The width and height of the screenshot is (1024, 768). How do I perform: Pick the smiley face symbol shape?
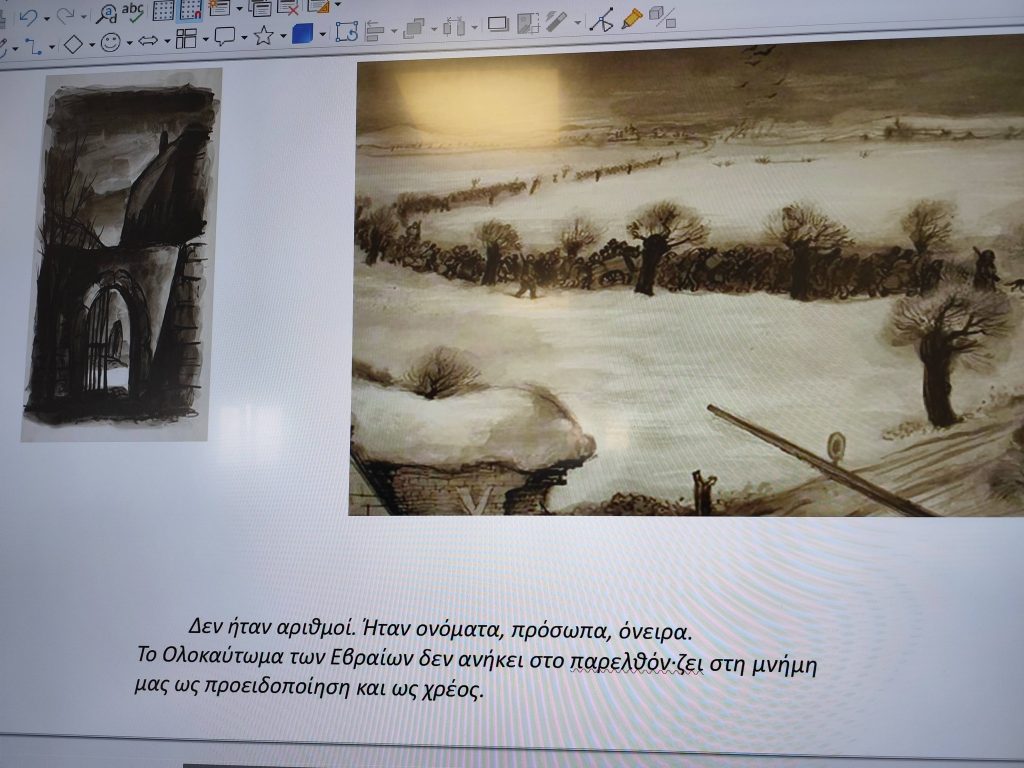(110, 43)
